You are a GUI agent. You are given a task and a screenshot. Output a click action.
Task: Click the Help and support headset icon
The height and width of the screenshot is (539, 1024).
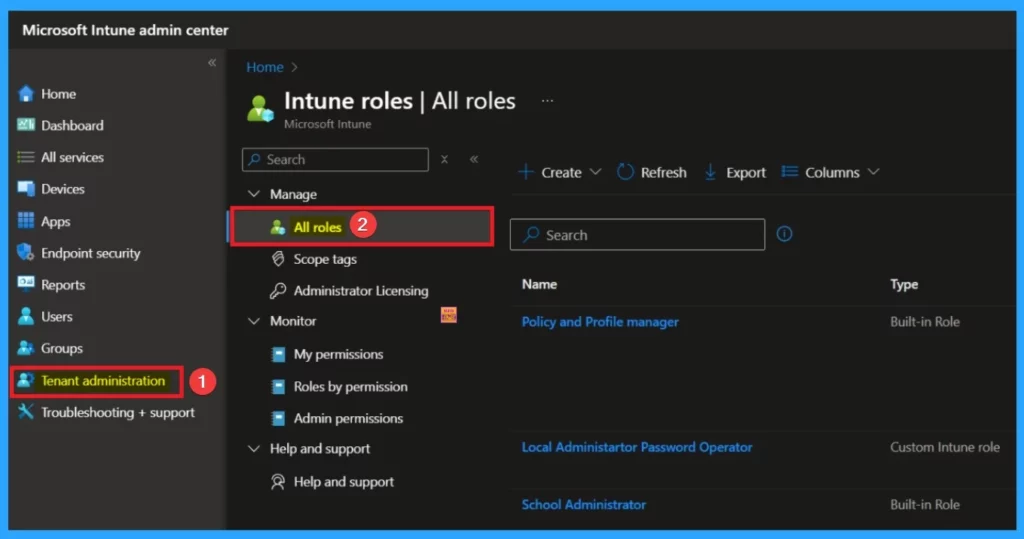point(278,482)
